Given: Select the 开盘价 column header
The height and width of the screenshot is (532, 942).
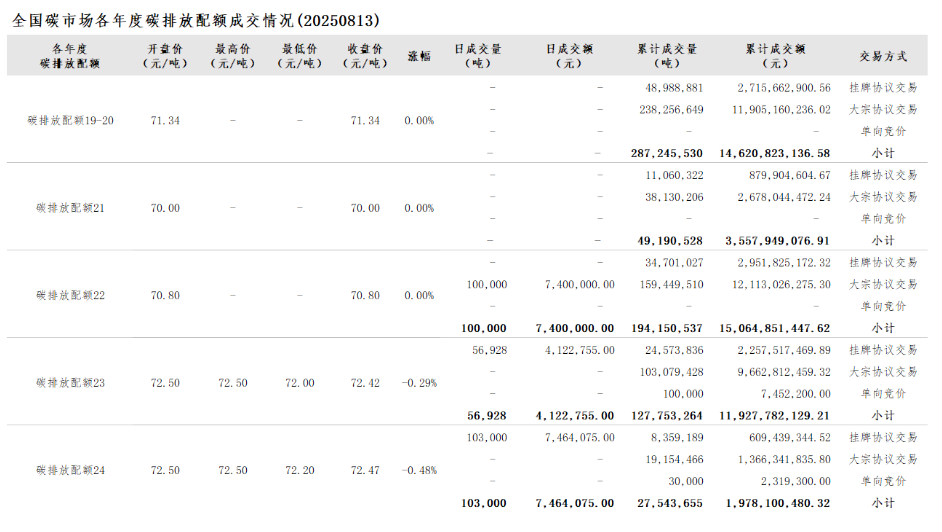Looking at the screenshot, I should [x=165, y=55].
